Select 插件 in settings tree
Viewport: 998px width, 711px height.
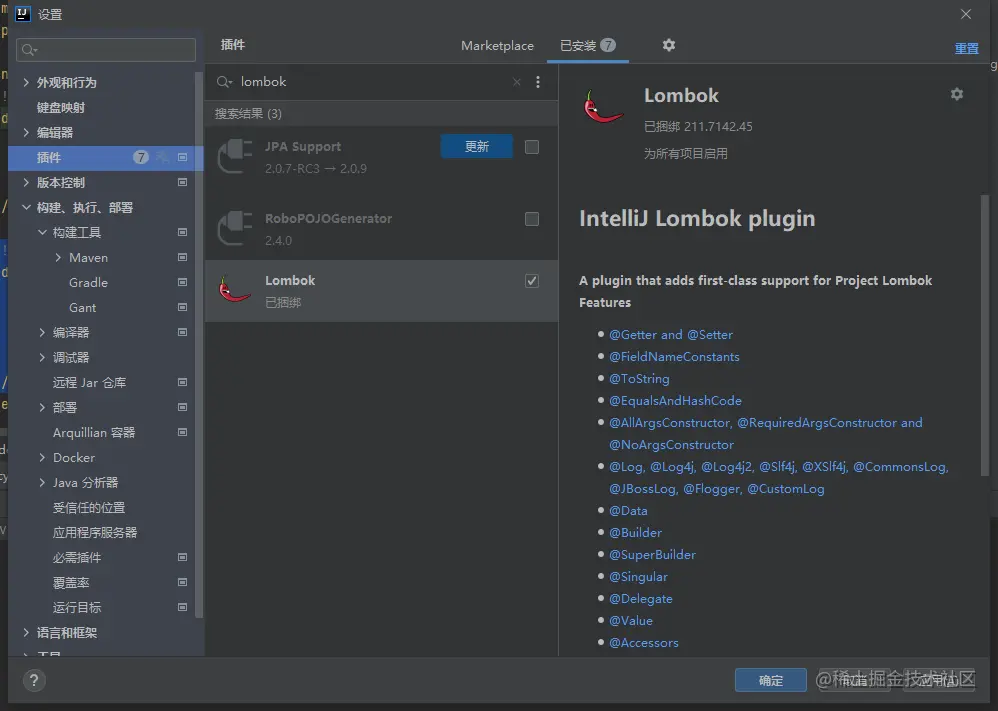point(106,157)
